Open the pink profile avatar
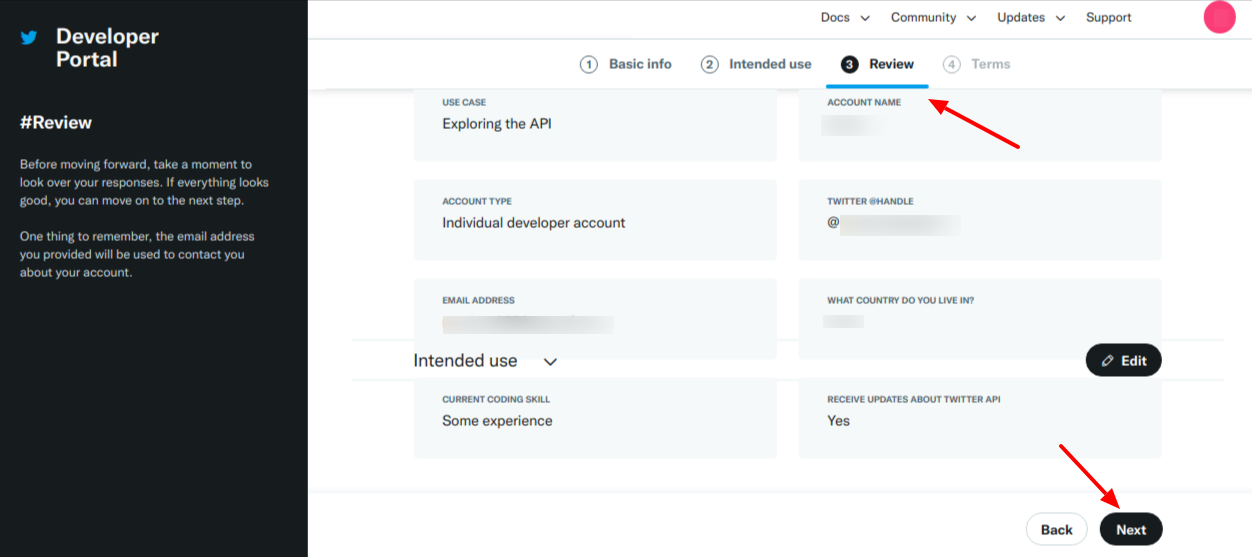Screen dimensions: 1252x557 [x=1219, y=17]
